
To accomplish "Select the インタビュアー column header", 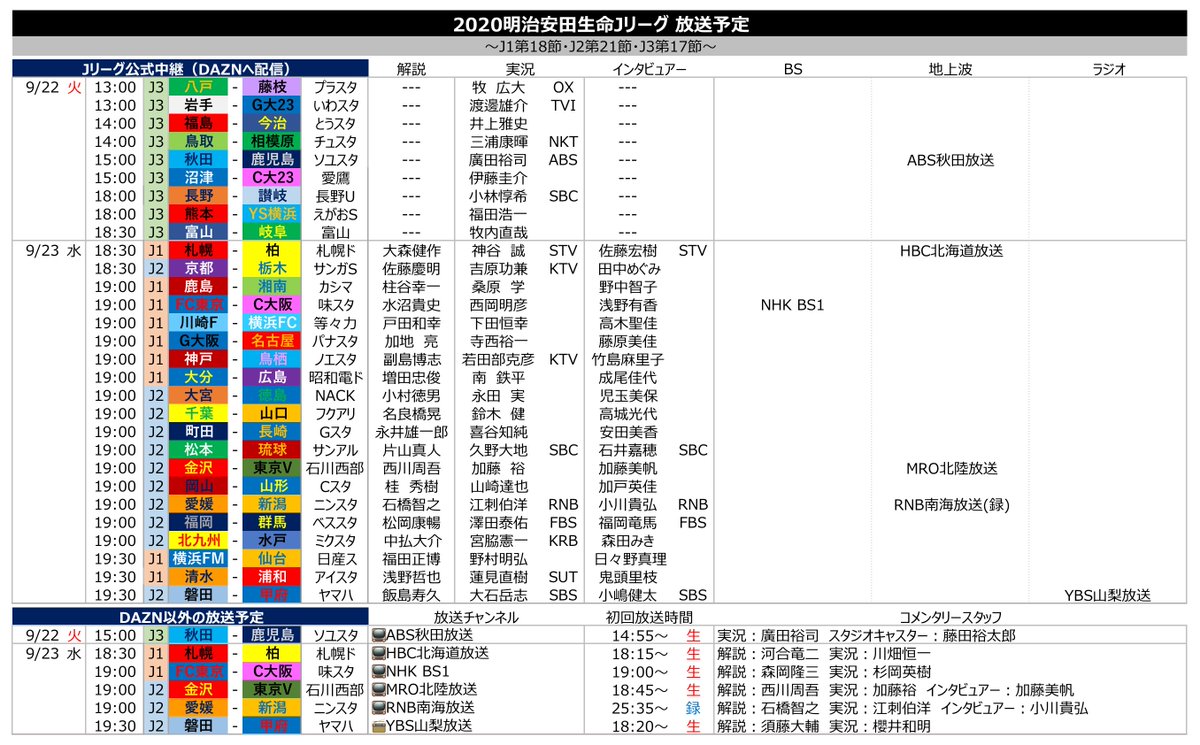I will (649, 69).
